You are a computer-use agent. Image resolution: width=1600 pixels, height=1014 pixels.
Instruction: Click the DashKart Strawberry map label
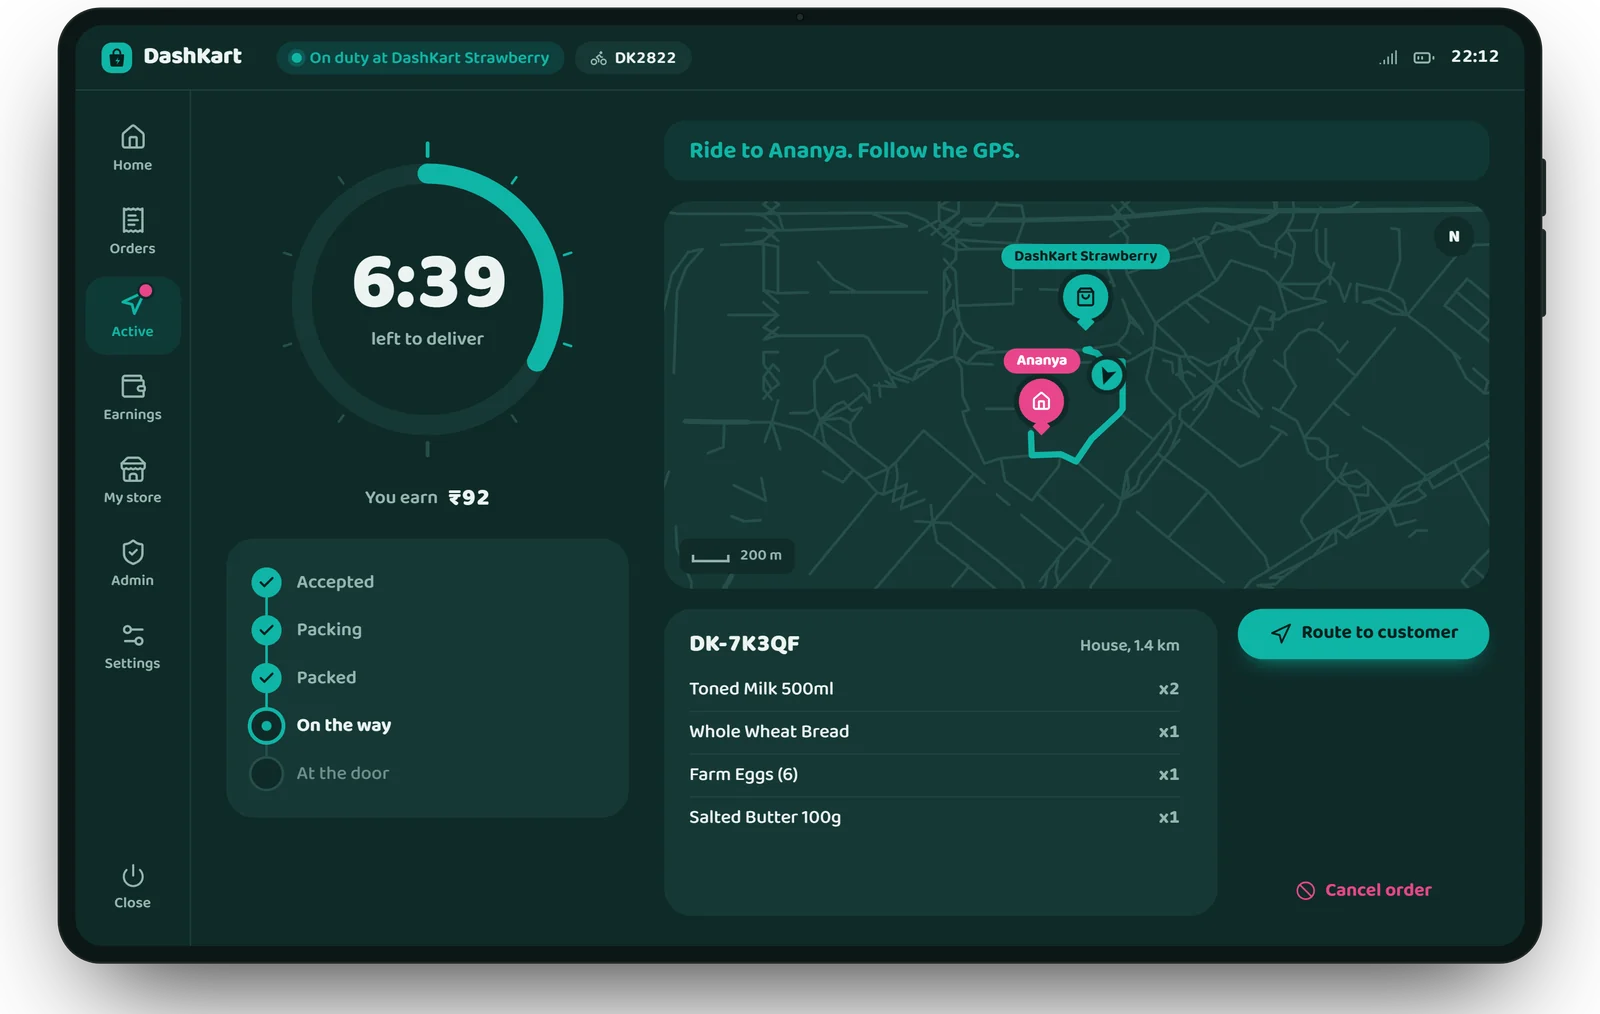(1085, 256)
